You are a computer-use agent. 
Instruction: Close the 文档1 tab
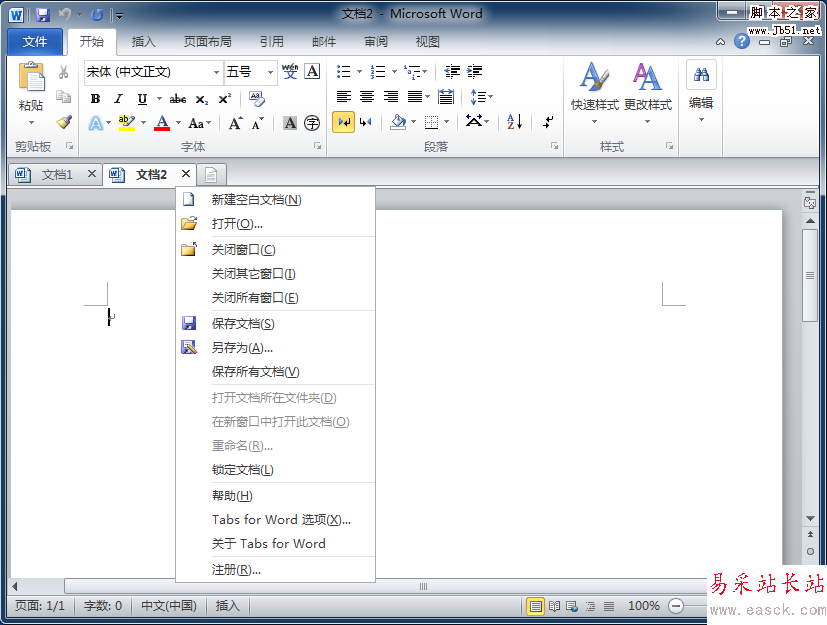(x=92, y=174)
